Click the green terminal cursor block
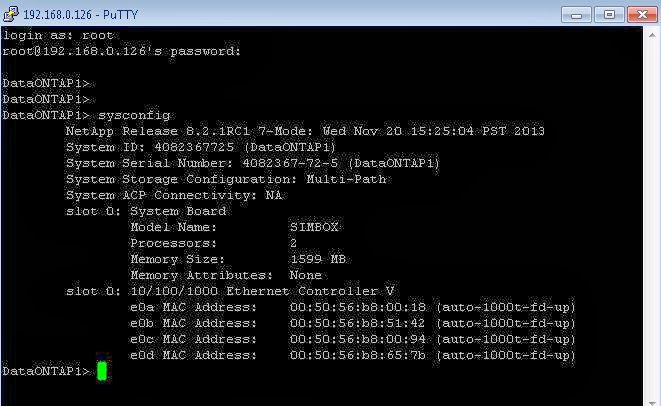Screen dimensions: 661x406 (x=102, y=371)
